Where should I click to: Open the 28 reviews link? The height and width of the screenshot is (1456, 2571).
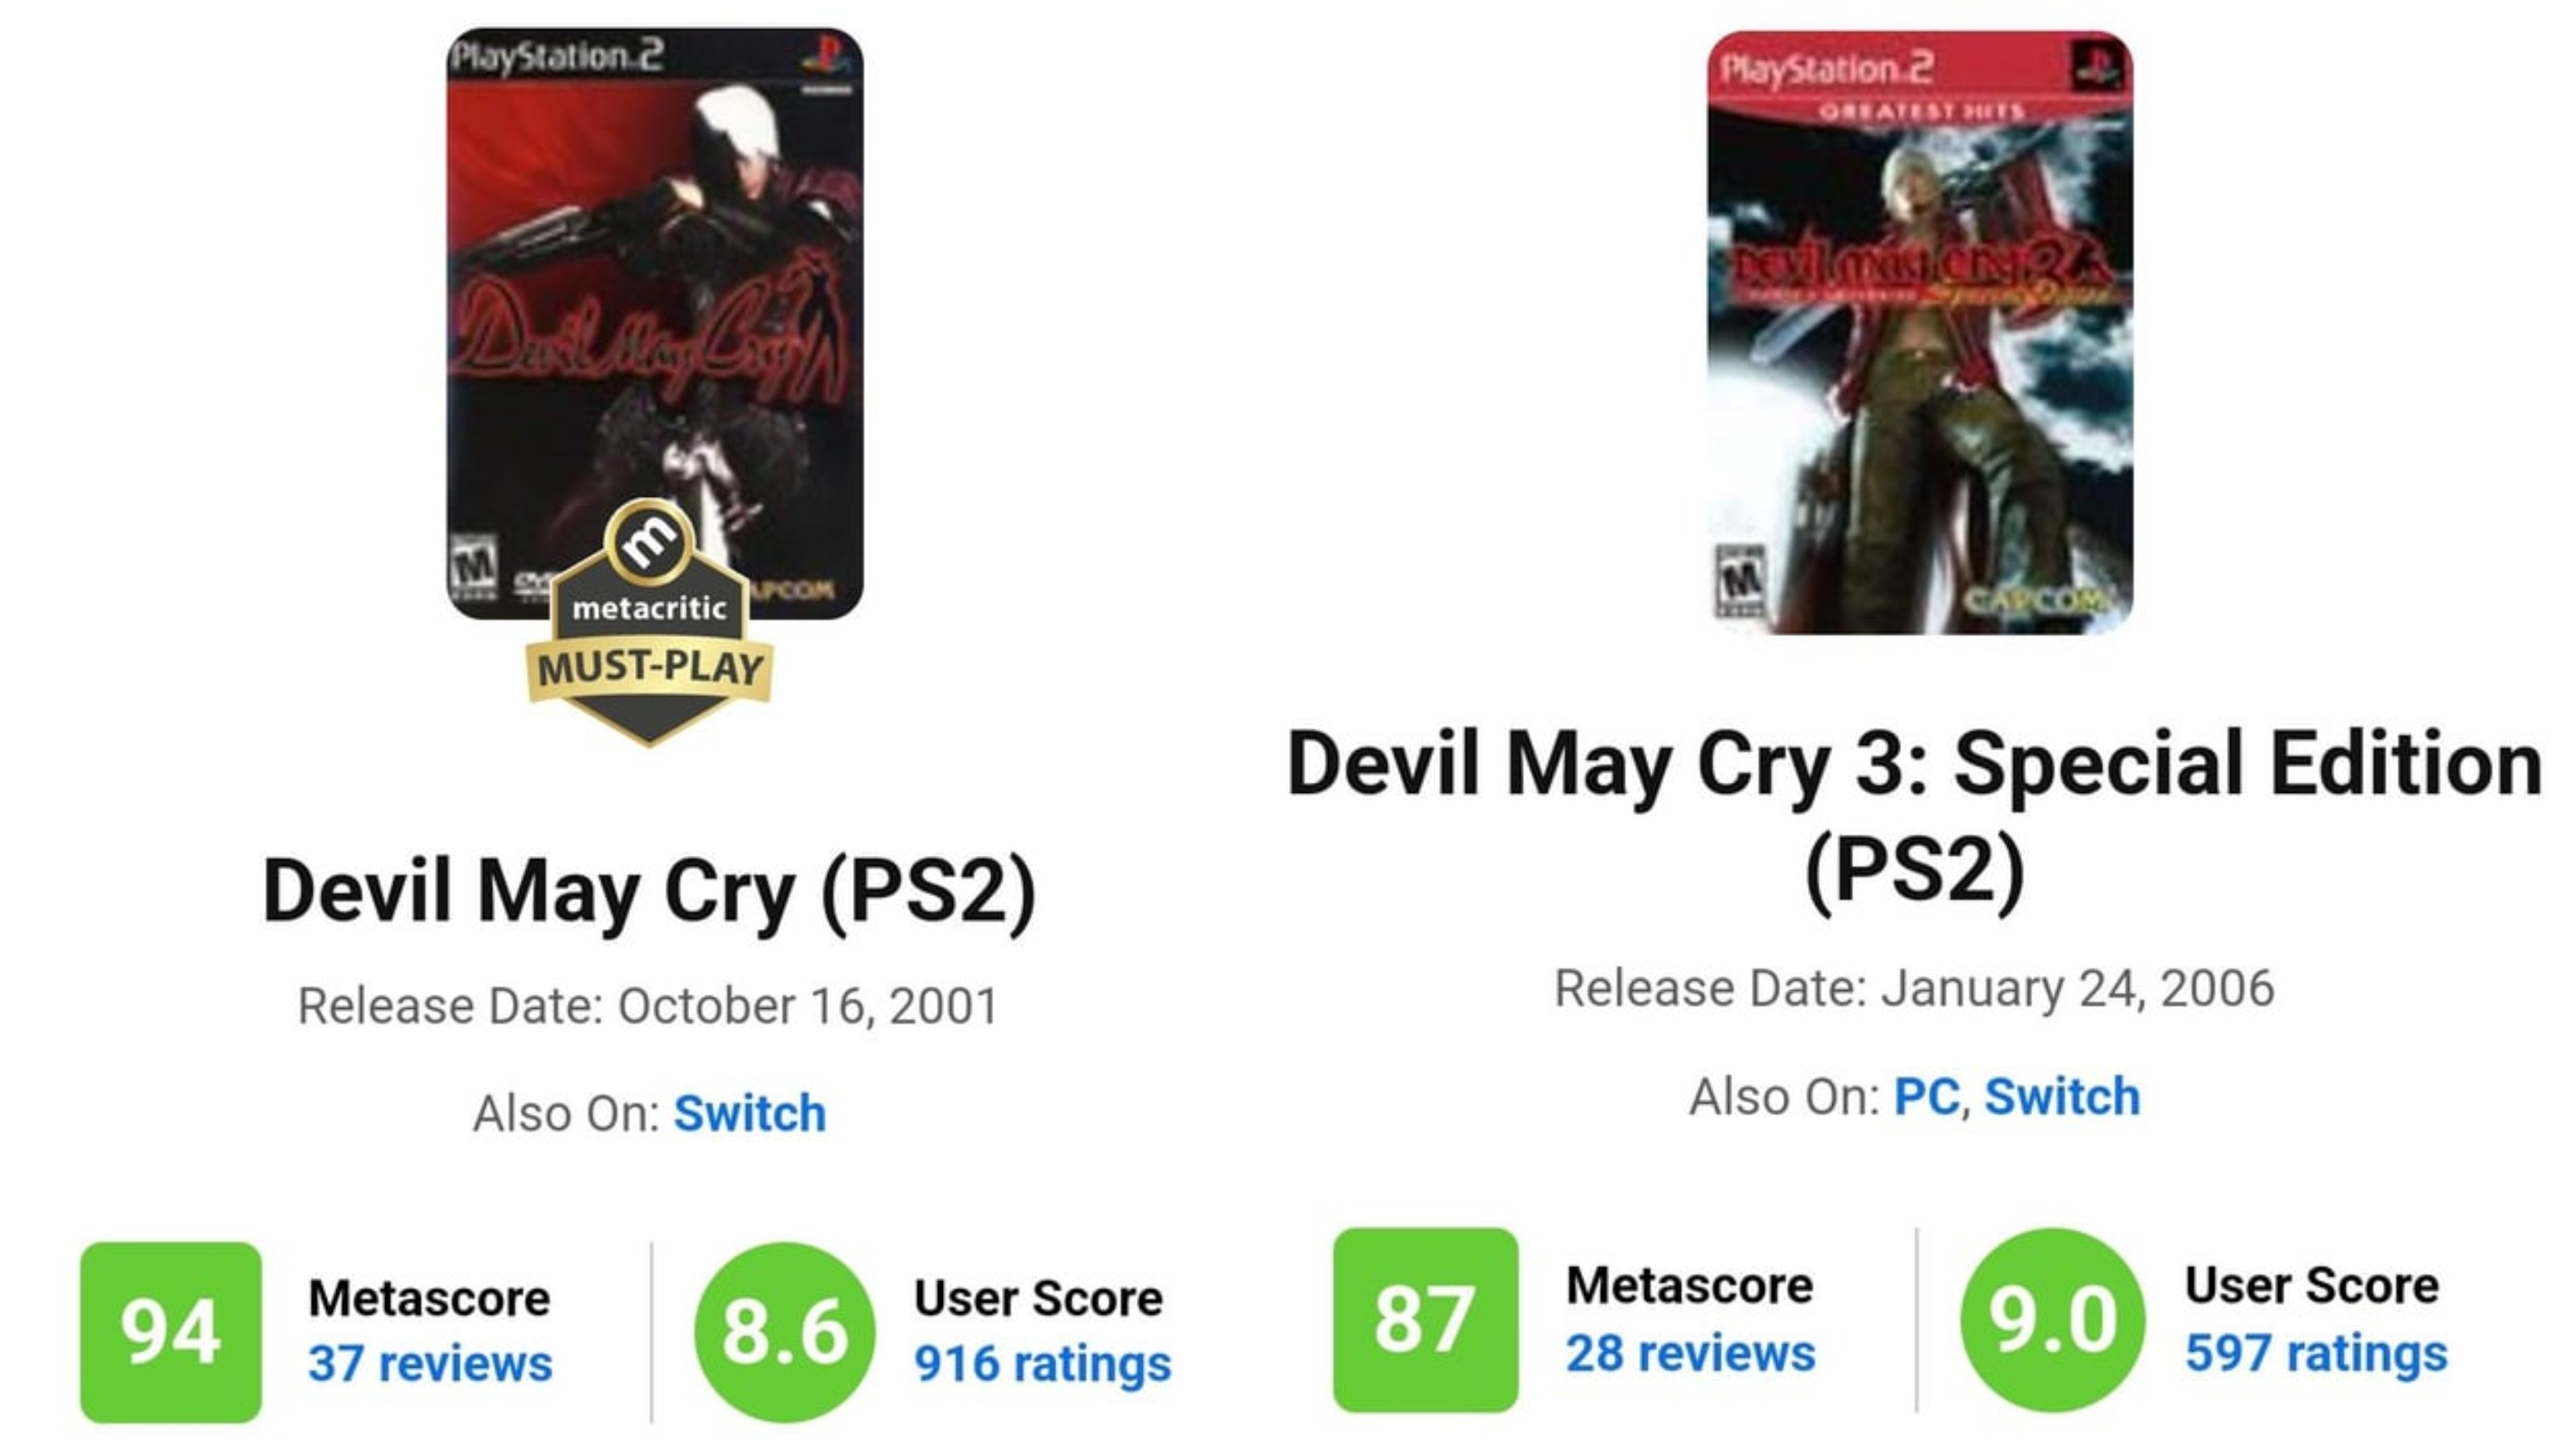coord(1690,1353)
